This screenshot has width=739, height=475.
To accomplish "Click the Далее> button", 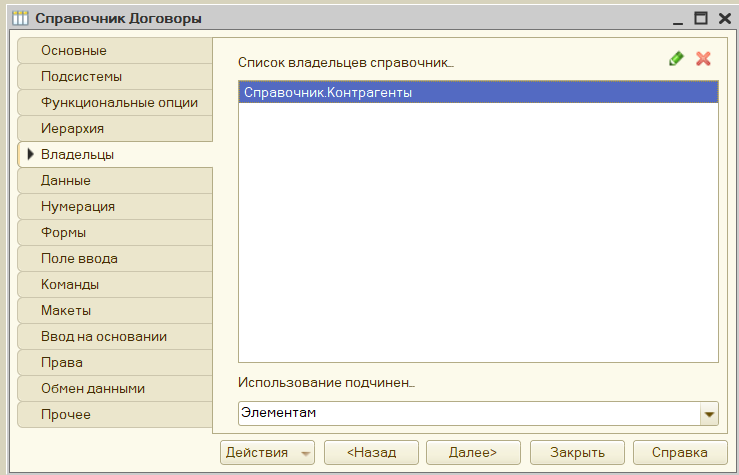I will point(473,452).
